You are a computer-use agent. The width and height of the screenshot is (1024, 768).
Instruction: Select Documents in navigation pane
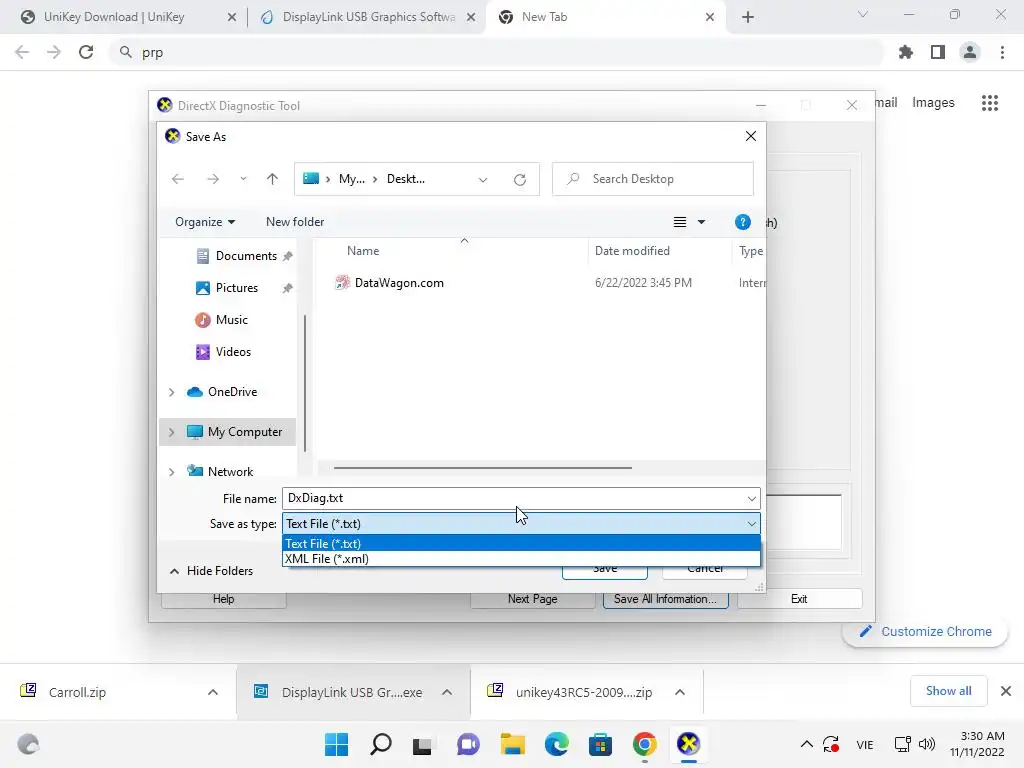click(x=245, y=256)
